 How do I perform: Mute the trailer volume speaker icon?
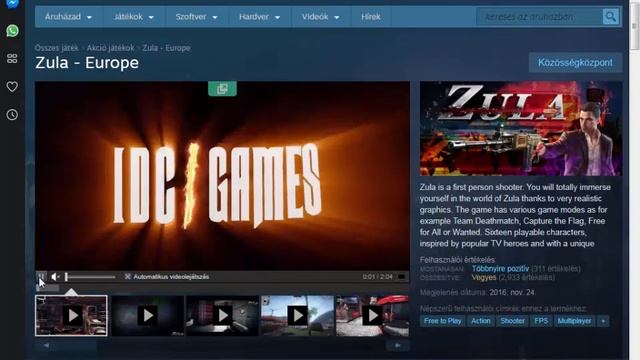(55, 277)
